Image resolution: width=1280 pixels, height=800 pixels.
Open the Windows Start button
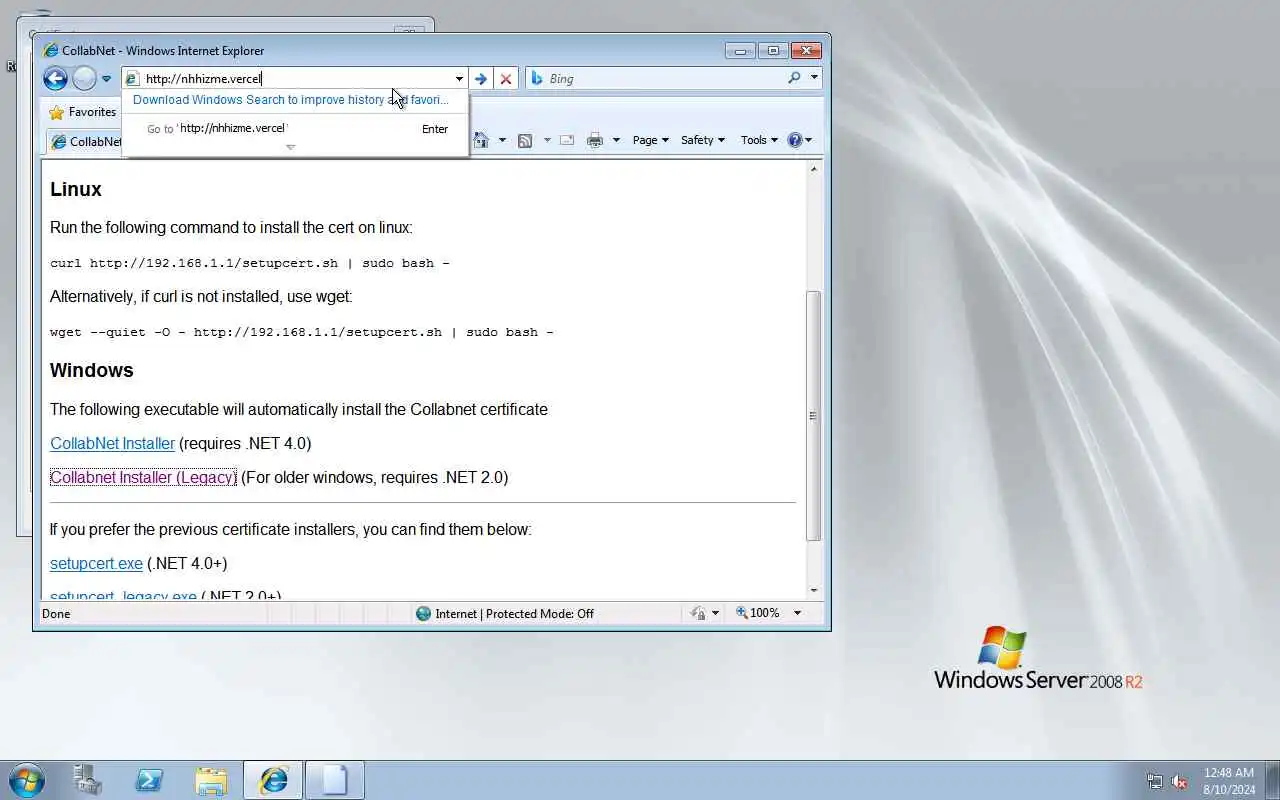(x=27, y=780)
